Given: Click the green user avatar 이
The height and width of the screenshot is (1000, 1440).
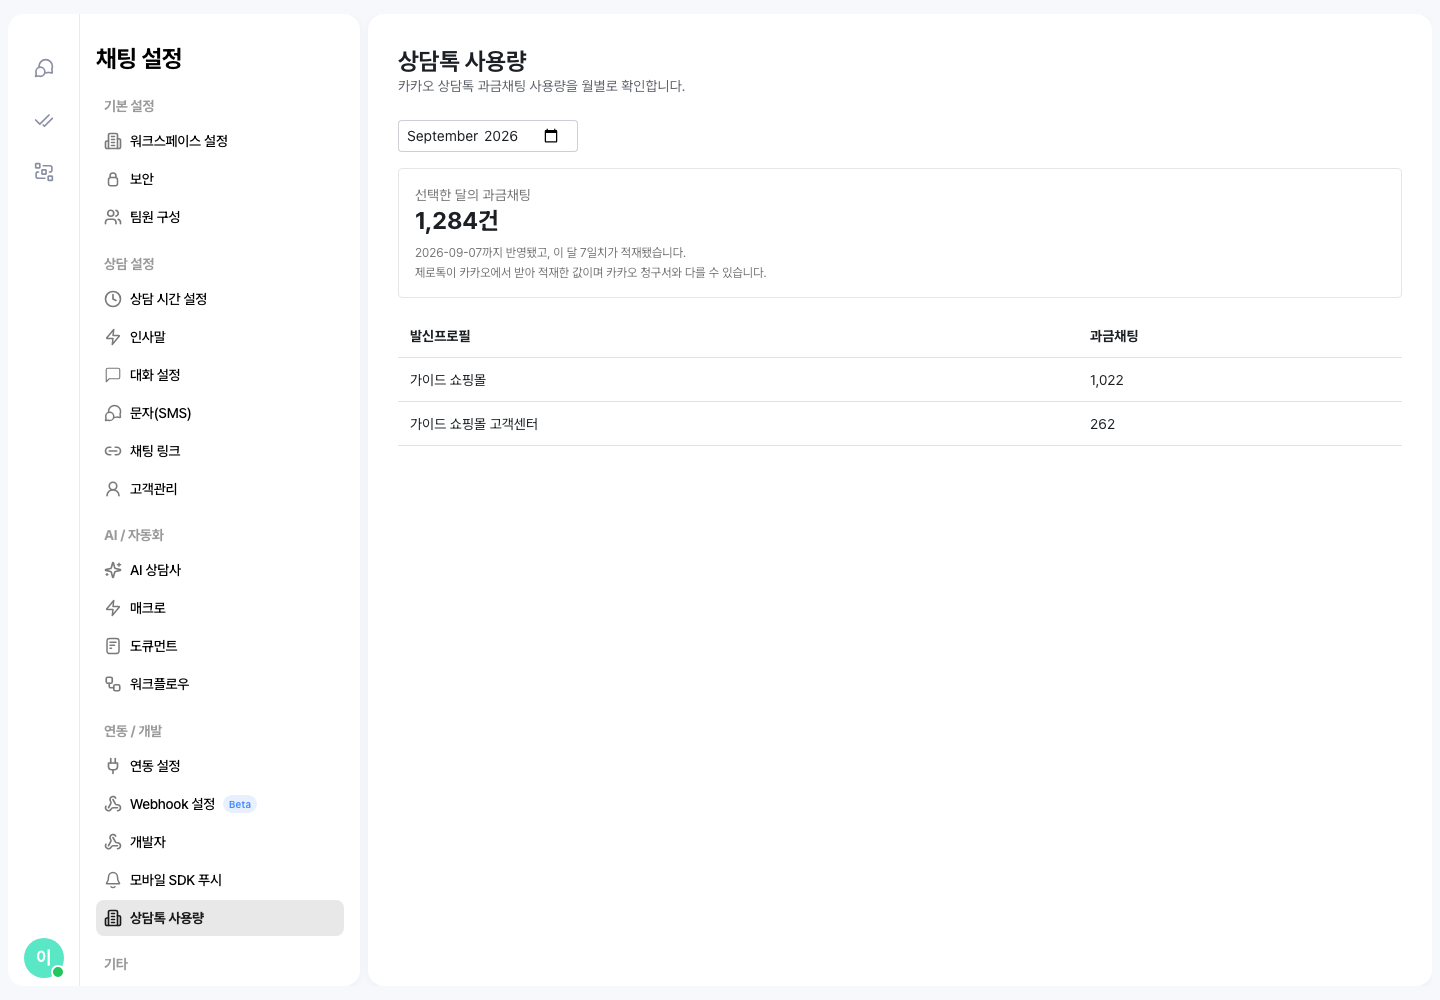Looking at the screenshot, I should point(44,958).
